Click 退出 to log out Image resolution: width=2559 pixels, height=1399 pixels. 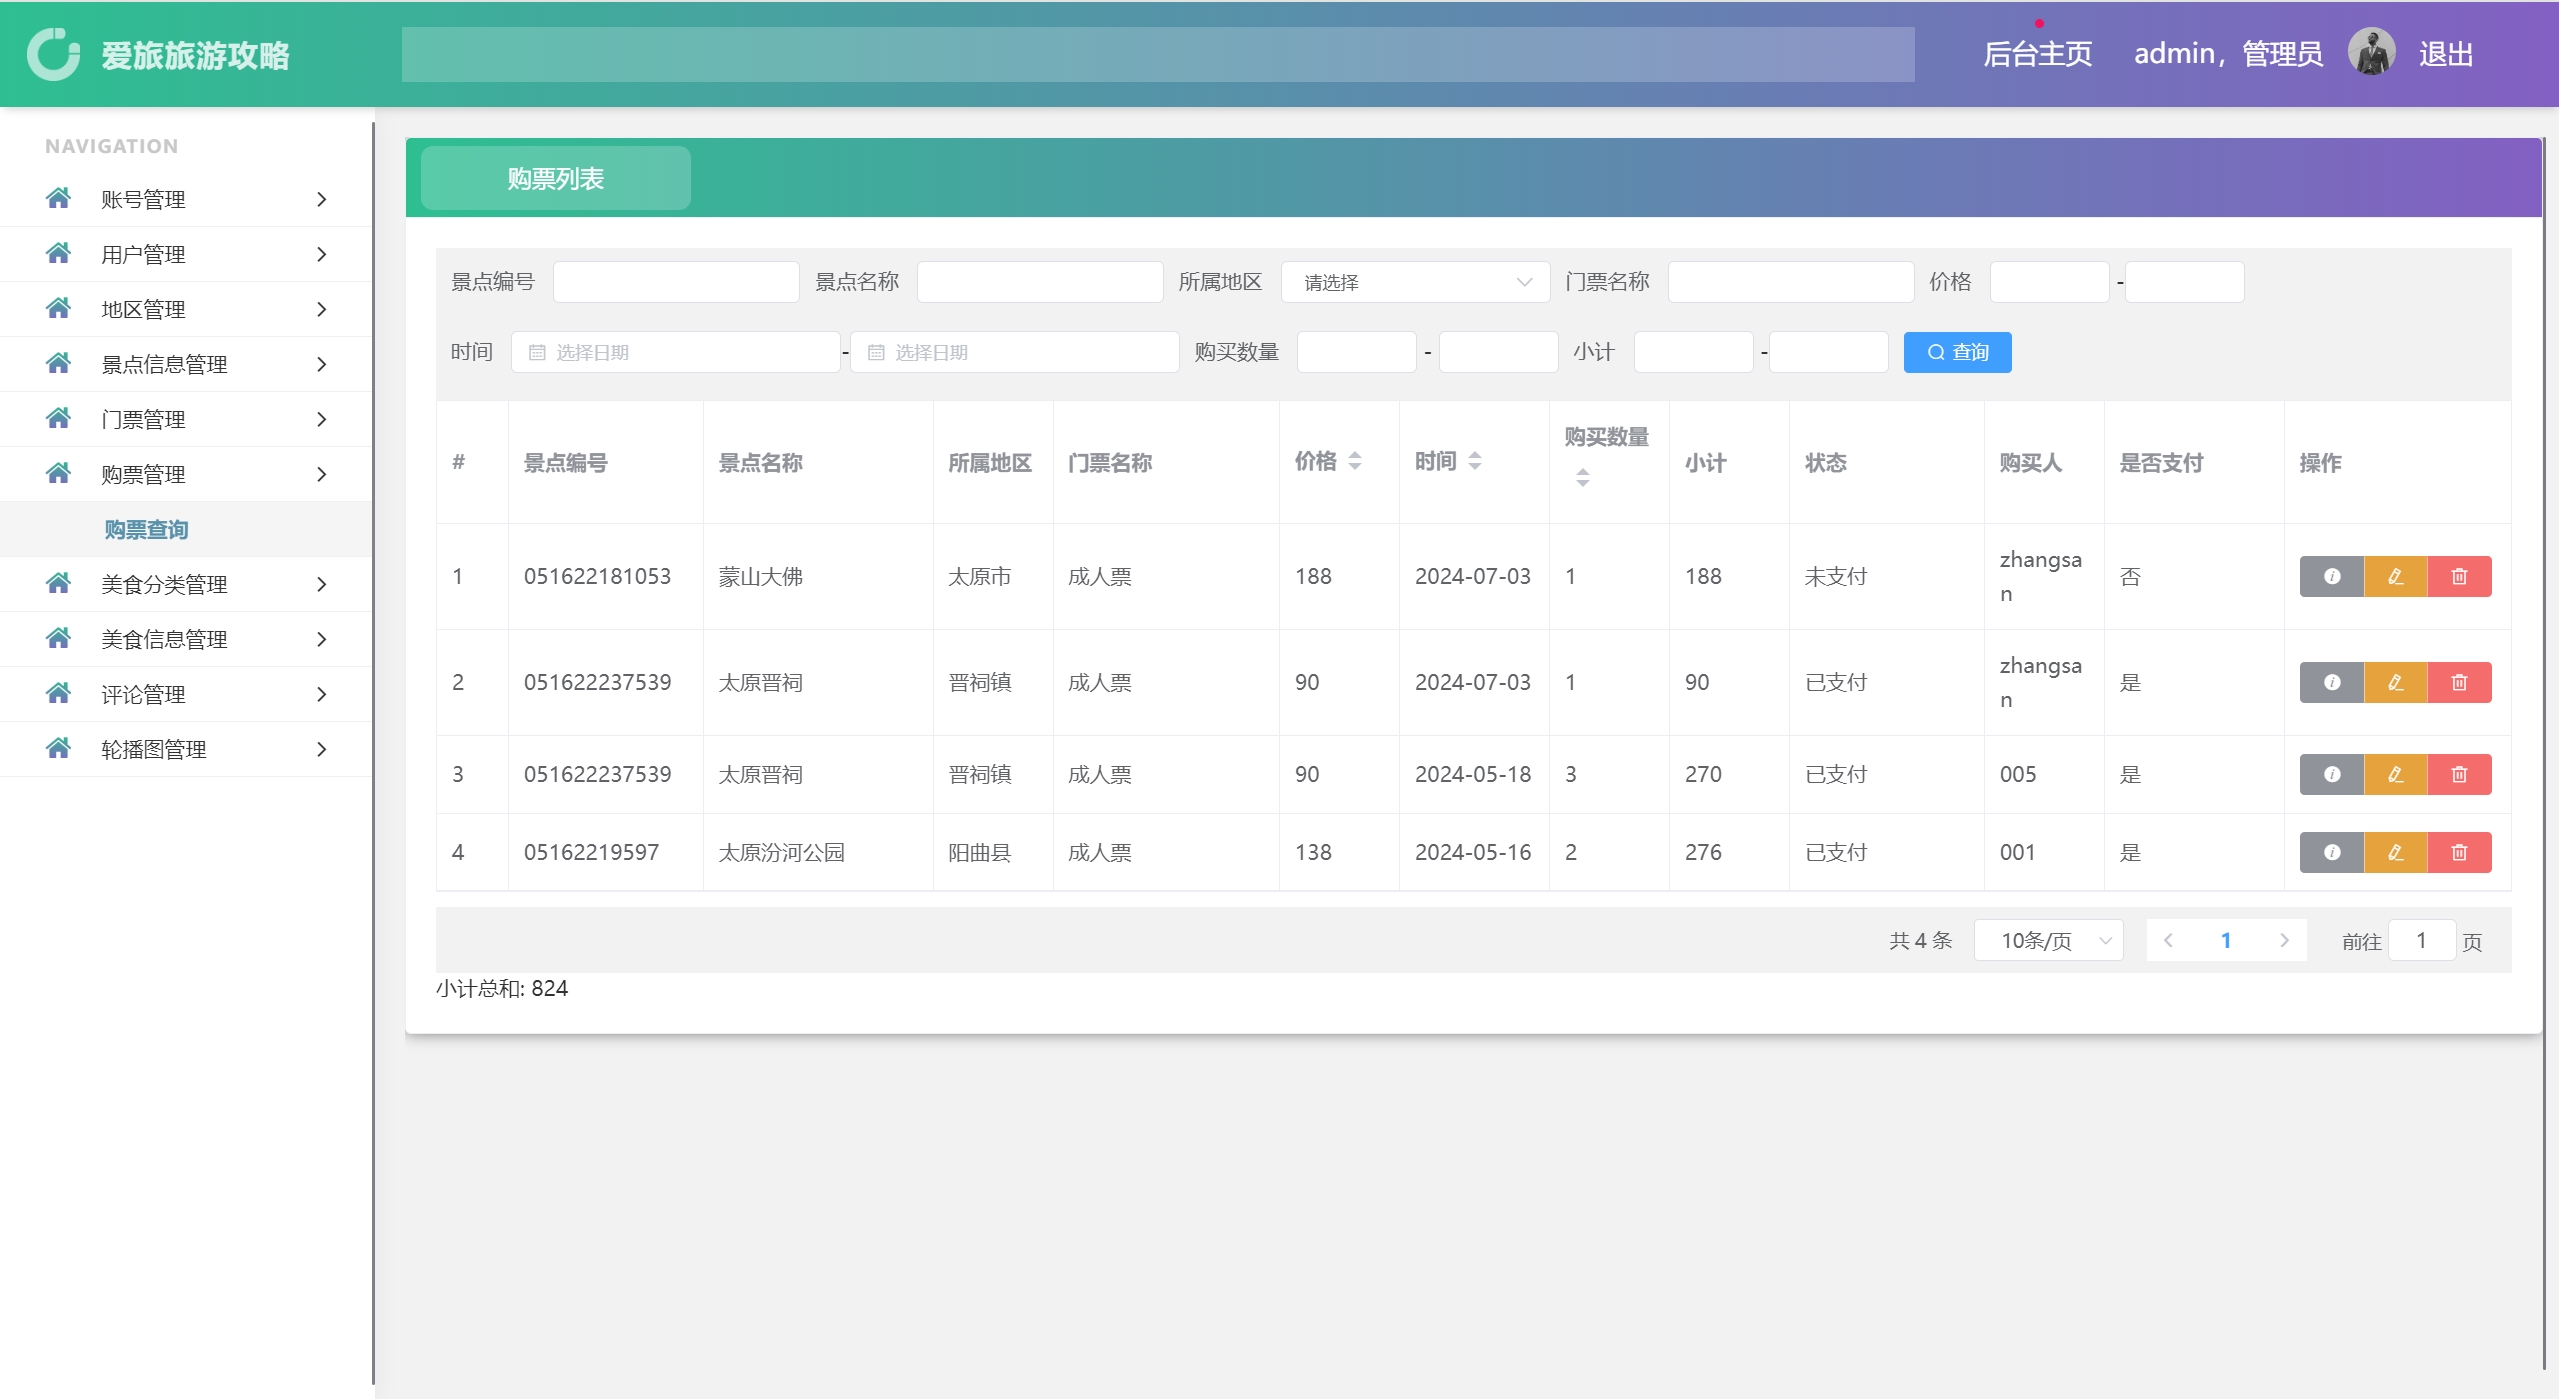pyautogui.click(x=2445, y=54)
